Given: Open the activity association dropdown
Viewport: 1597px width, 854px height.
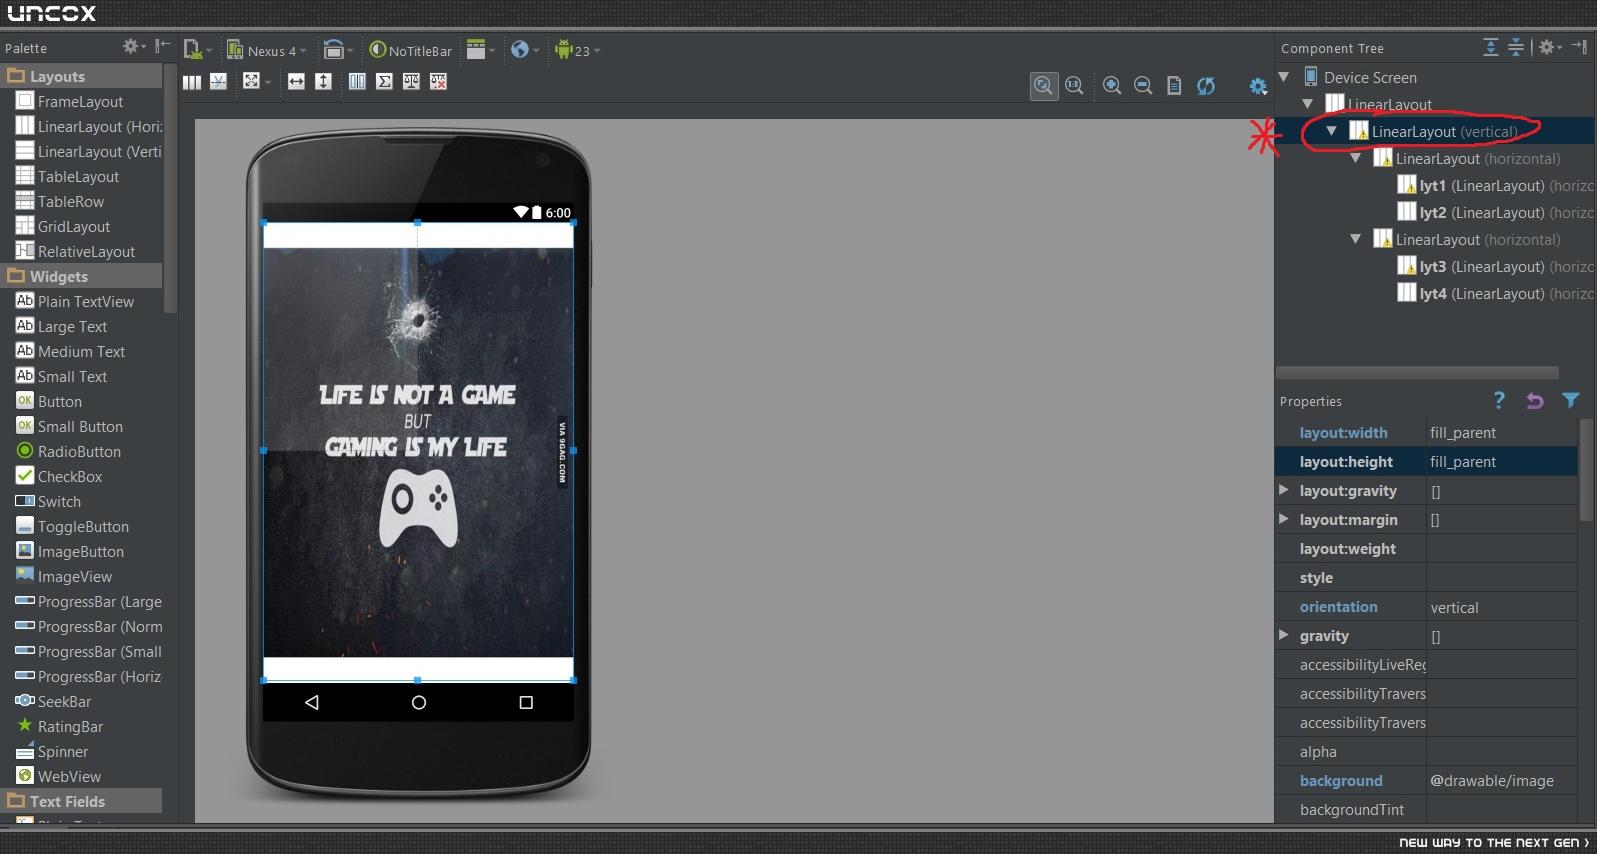Looking at the screenshot, I should coord(481,50).
